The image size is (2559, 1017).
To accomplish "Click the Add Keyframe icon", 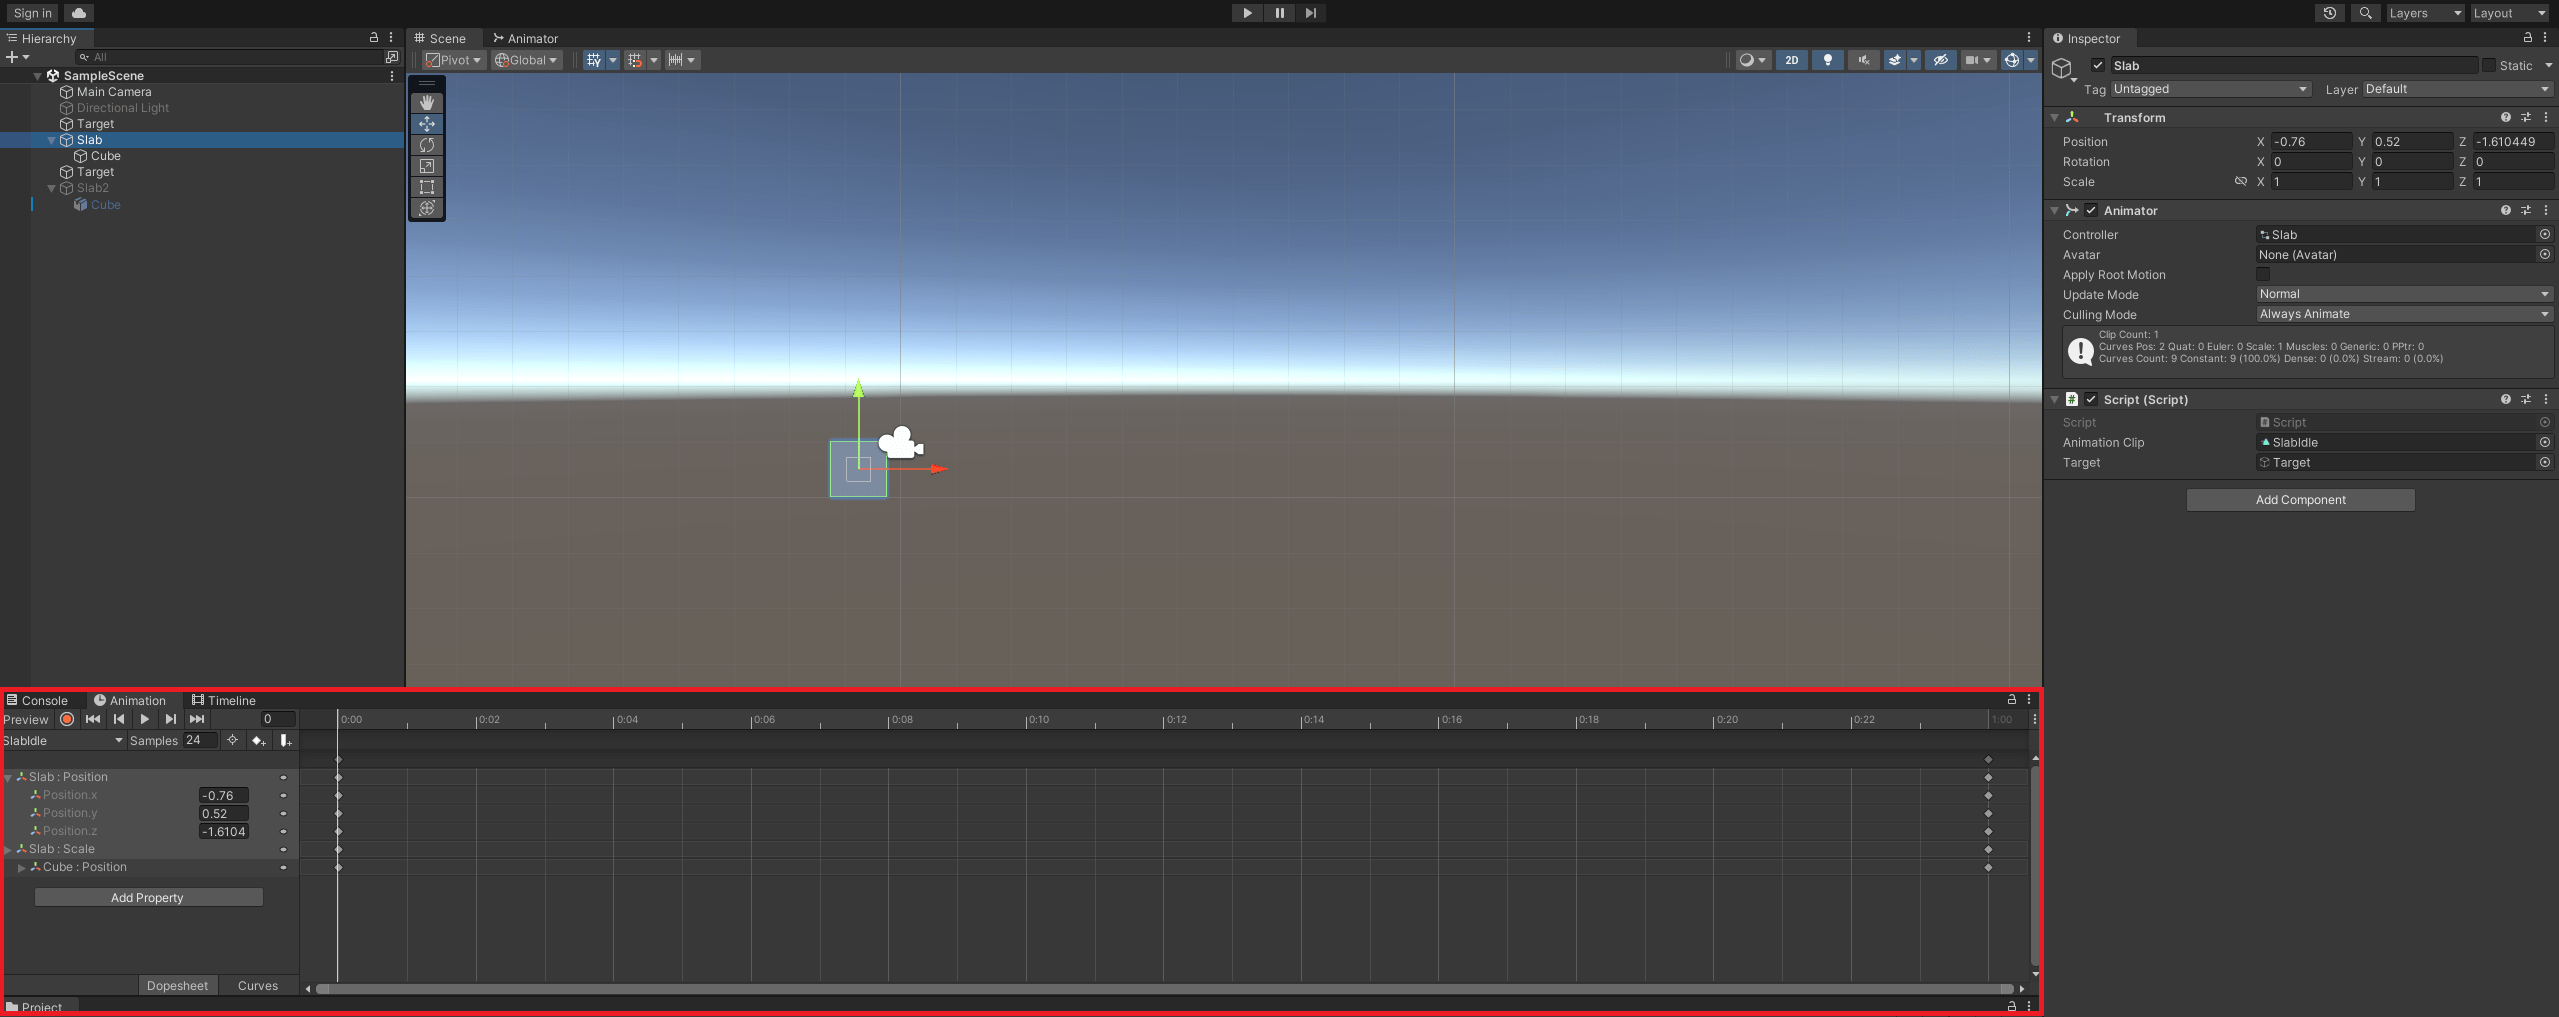I will pos(258,740).
